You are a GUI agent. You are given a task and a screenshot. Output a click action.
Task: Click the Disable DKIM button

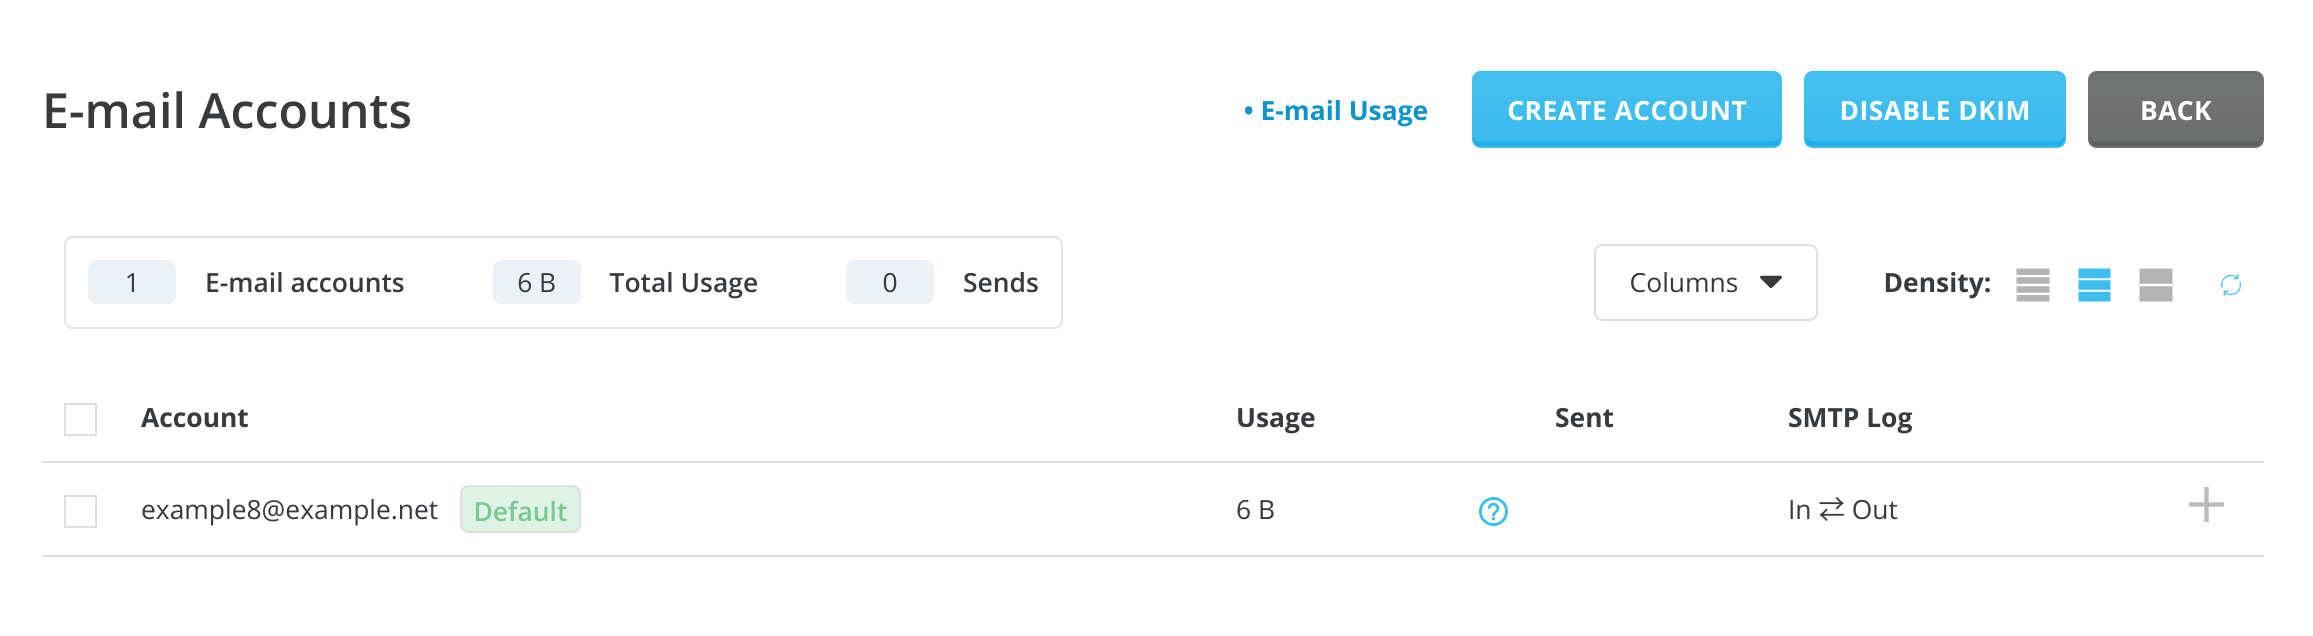coord(1934,110)
